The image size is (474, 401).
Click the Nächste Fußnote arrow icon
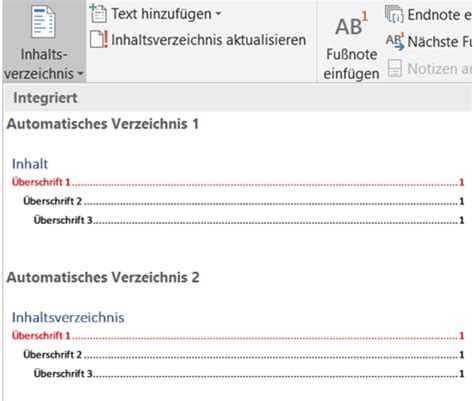click(x=395, y=41)
